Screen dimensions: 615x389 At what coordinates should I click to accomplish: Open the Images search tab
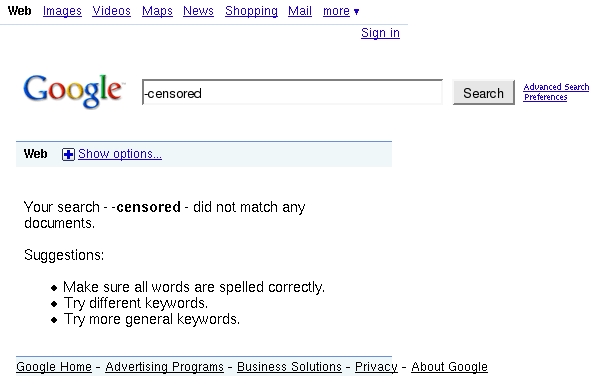(x=62, y=11)
